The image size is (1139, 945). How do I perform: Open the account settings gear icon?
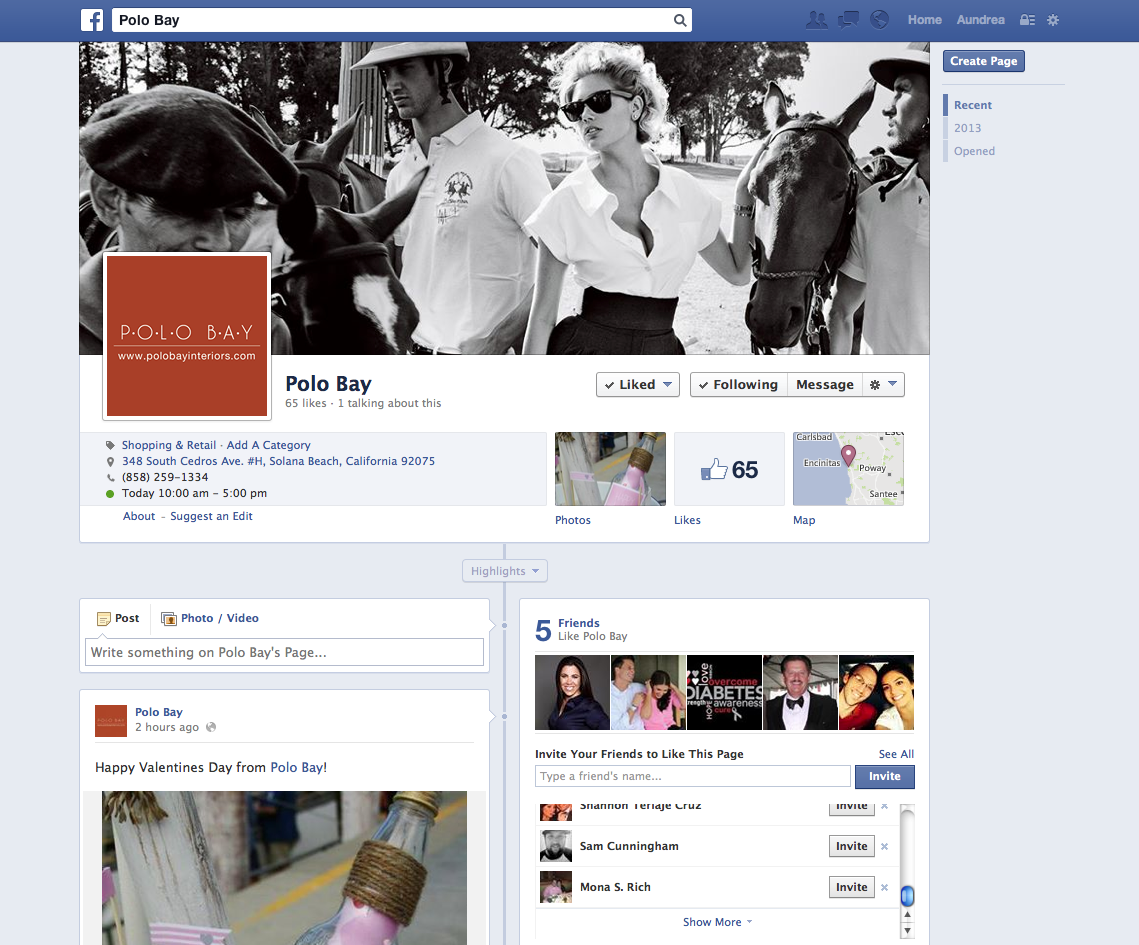pyautogui.click(x=1053, y=20)
